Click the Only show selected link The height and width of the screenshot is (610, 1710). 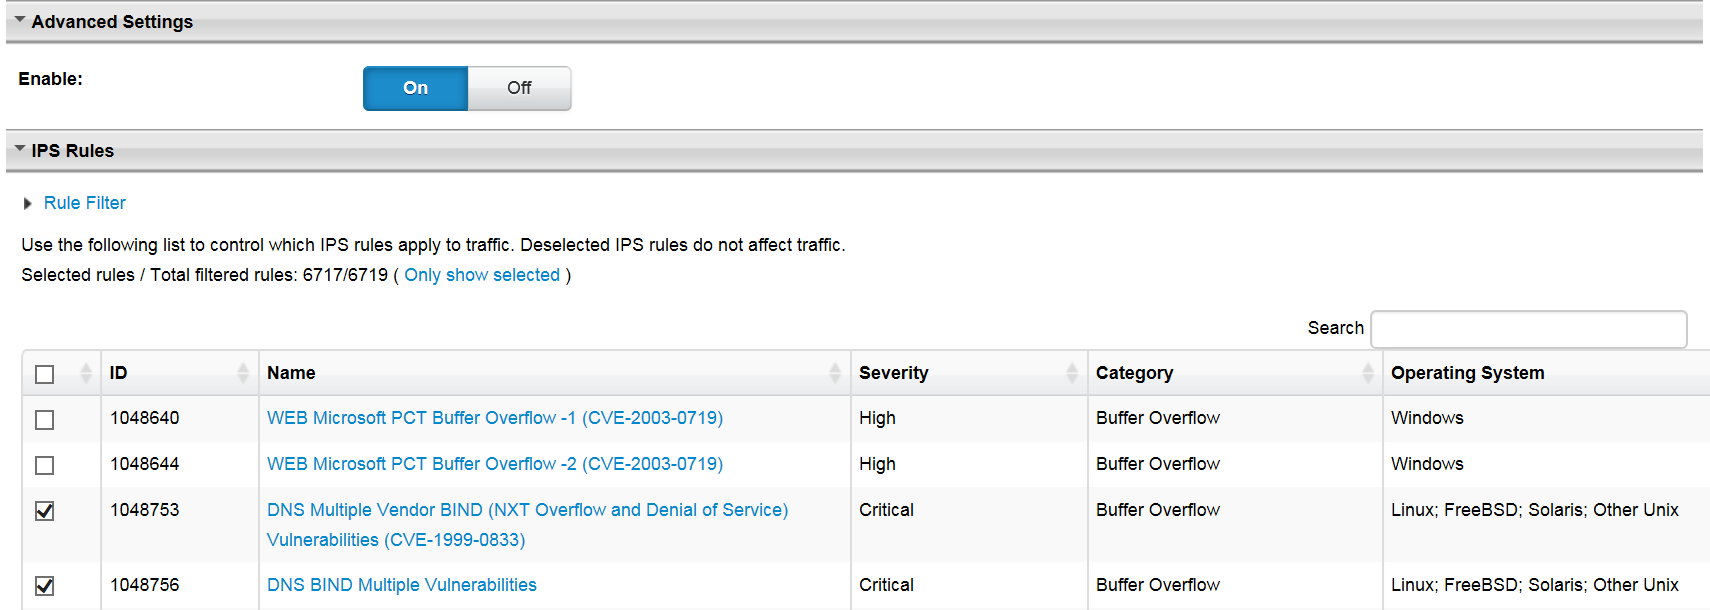tap(482, 275)
